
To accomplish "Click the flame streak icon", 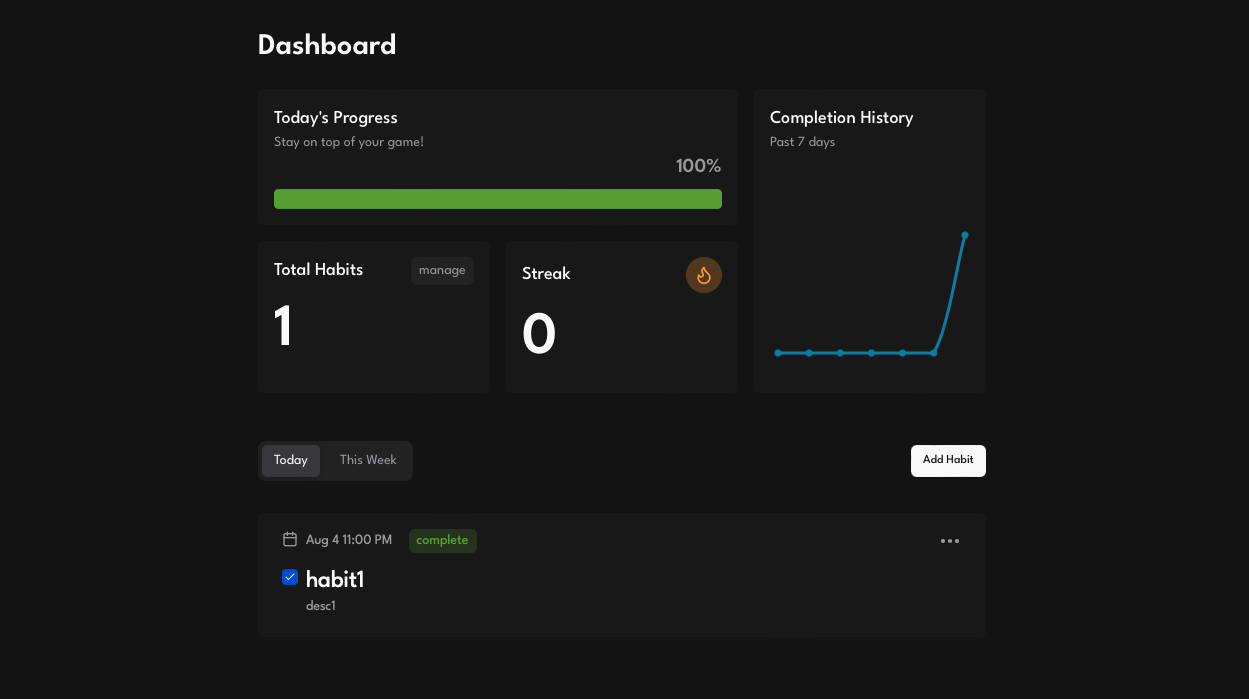I will click(x=703, y=275).
